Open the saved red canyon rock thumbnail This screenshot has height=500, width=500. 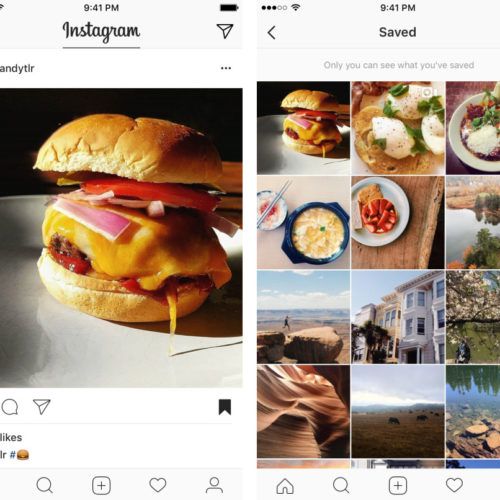coord(303,411)
